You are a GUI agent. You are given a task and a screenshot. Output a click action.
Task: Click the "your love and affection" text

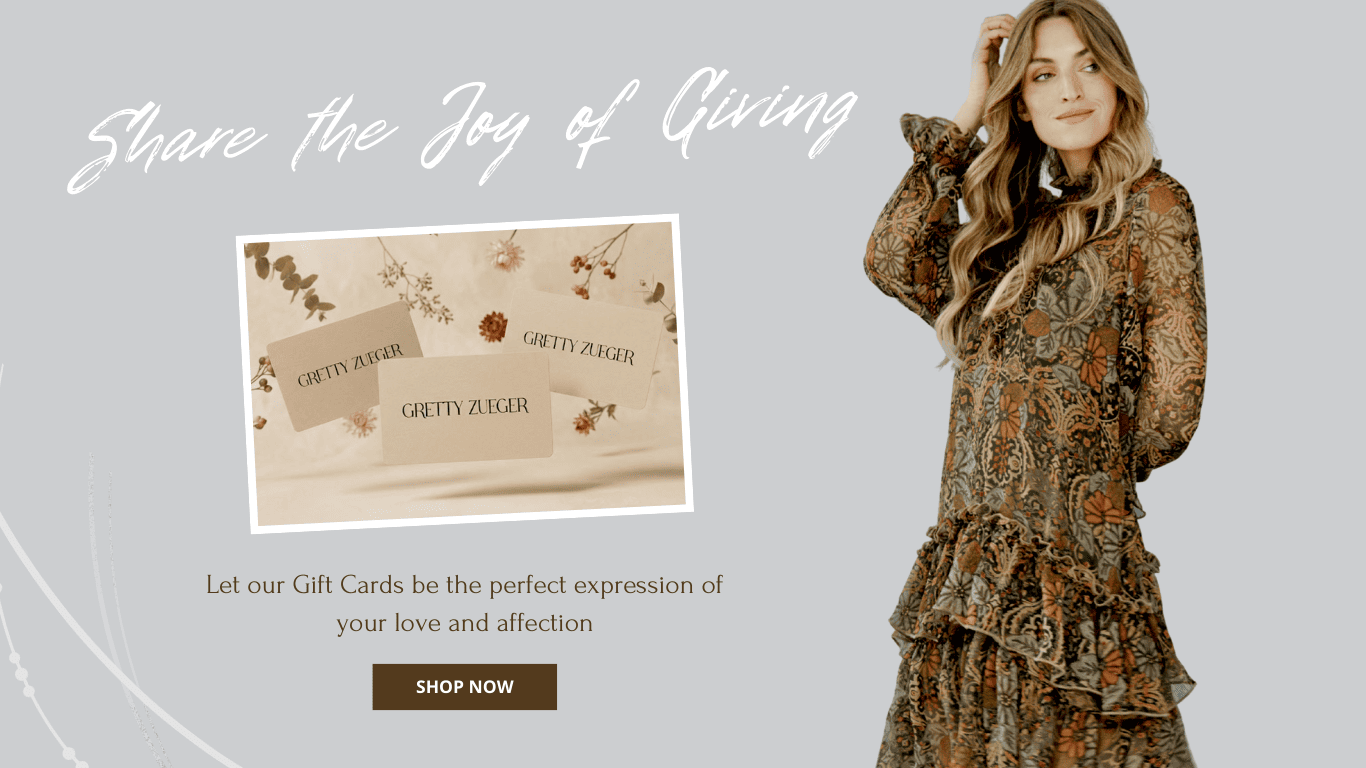464,623
